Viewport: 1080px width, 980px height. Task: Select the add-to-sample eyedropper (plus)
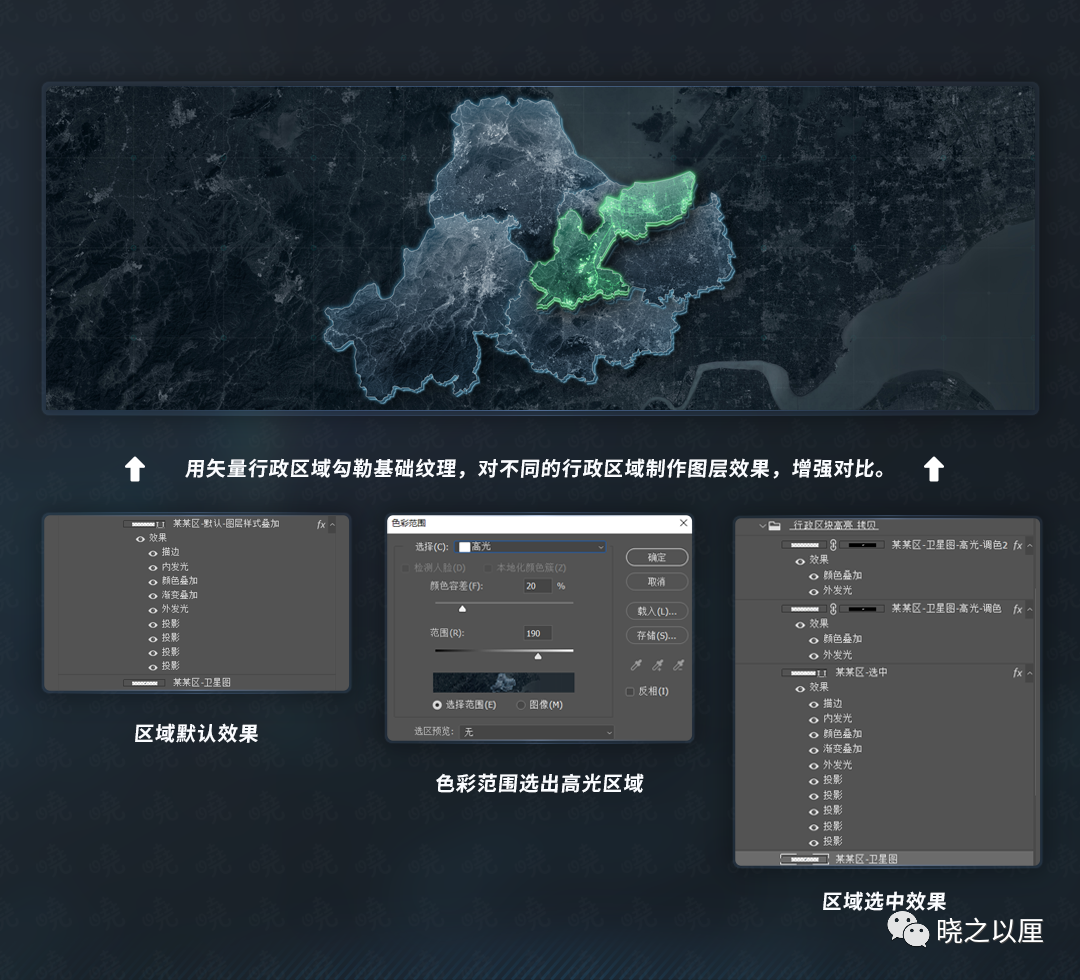pos(658,665)
